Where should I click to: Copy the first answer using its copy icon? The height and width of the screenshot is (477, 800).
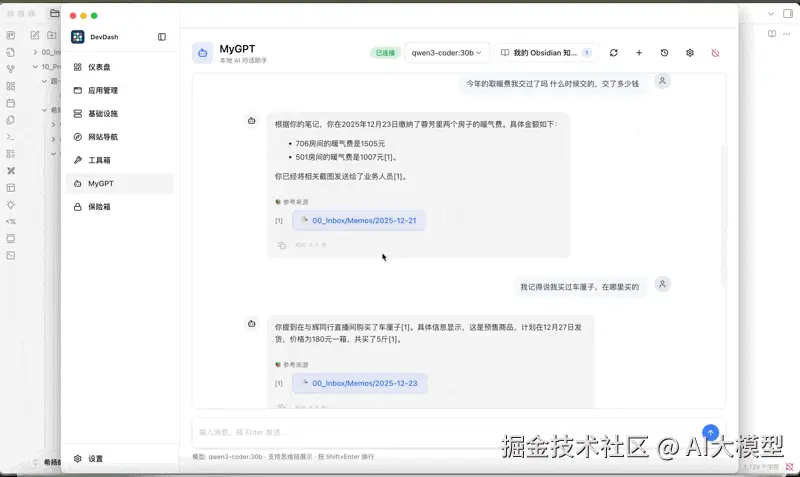coord(282,244)
